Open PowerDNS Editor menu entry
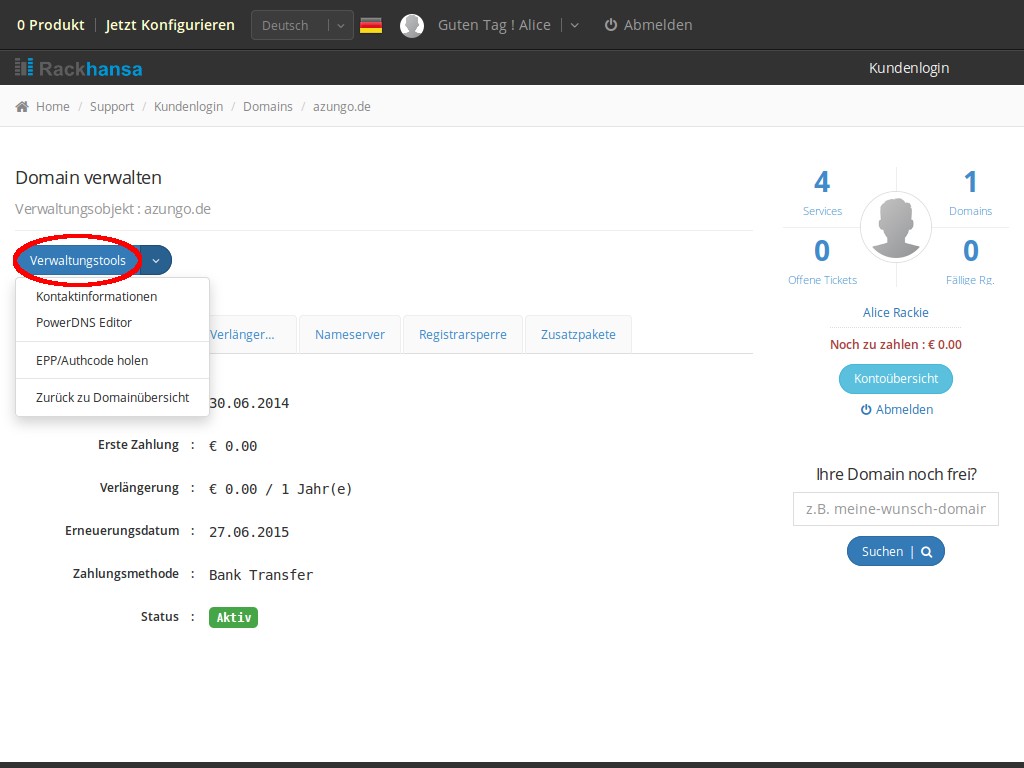1024x768 pixels. 84,323
